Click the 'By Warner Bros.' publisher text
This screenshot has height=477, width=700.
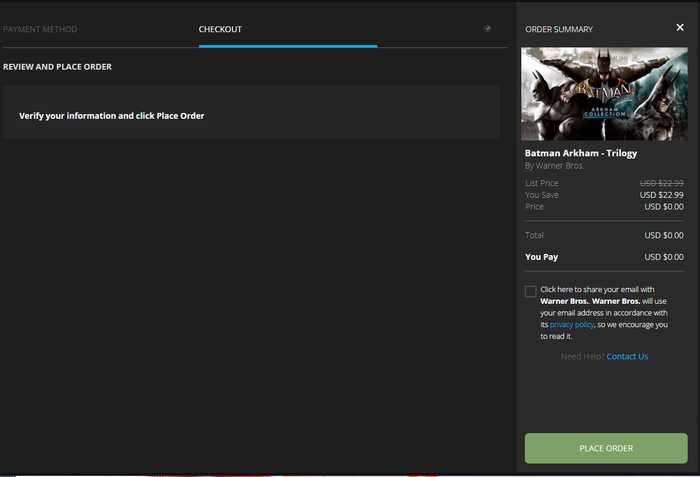(554, 166)
